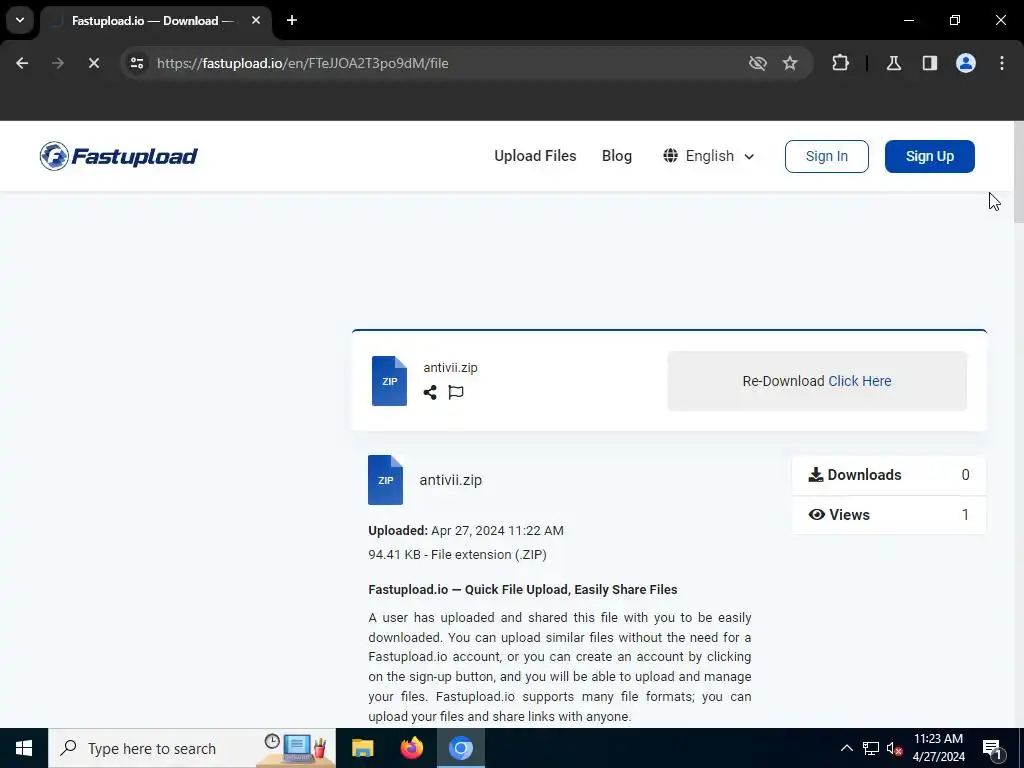Expand the English language dropdown
This screenshot has width=1024, height=768.
(709, 156)
